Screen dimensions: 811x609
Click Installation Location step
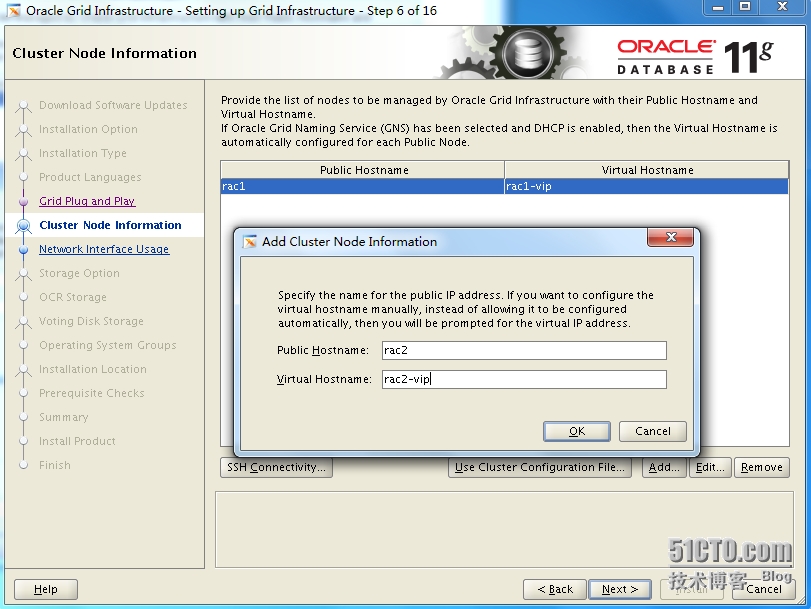93,369
